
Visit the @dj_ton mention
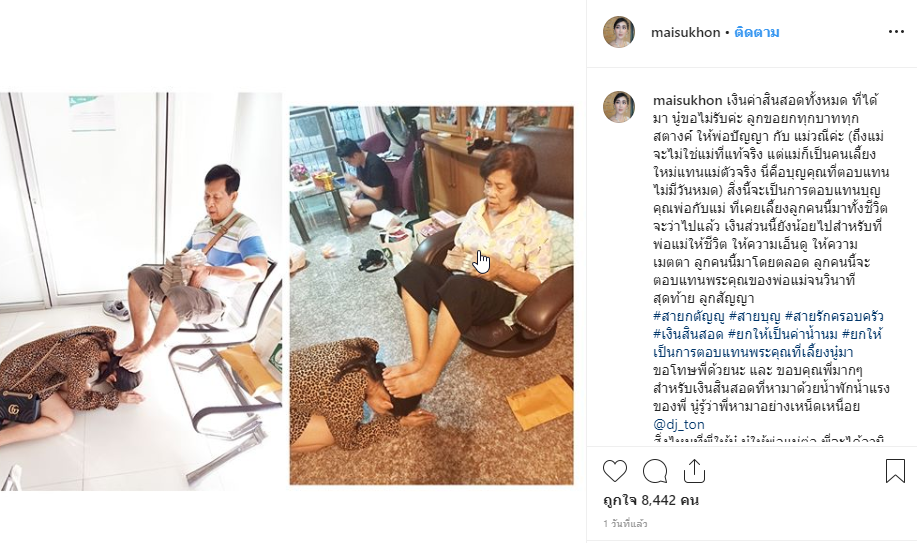coord(678,424)
